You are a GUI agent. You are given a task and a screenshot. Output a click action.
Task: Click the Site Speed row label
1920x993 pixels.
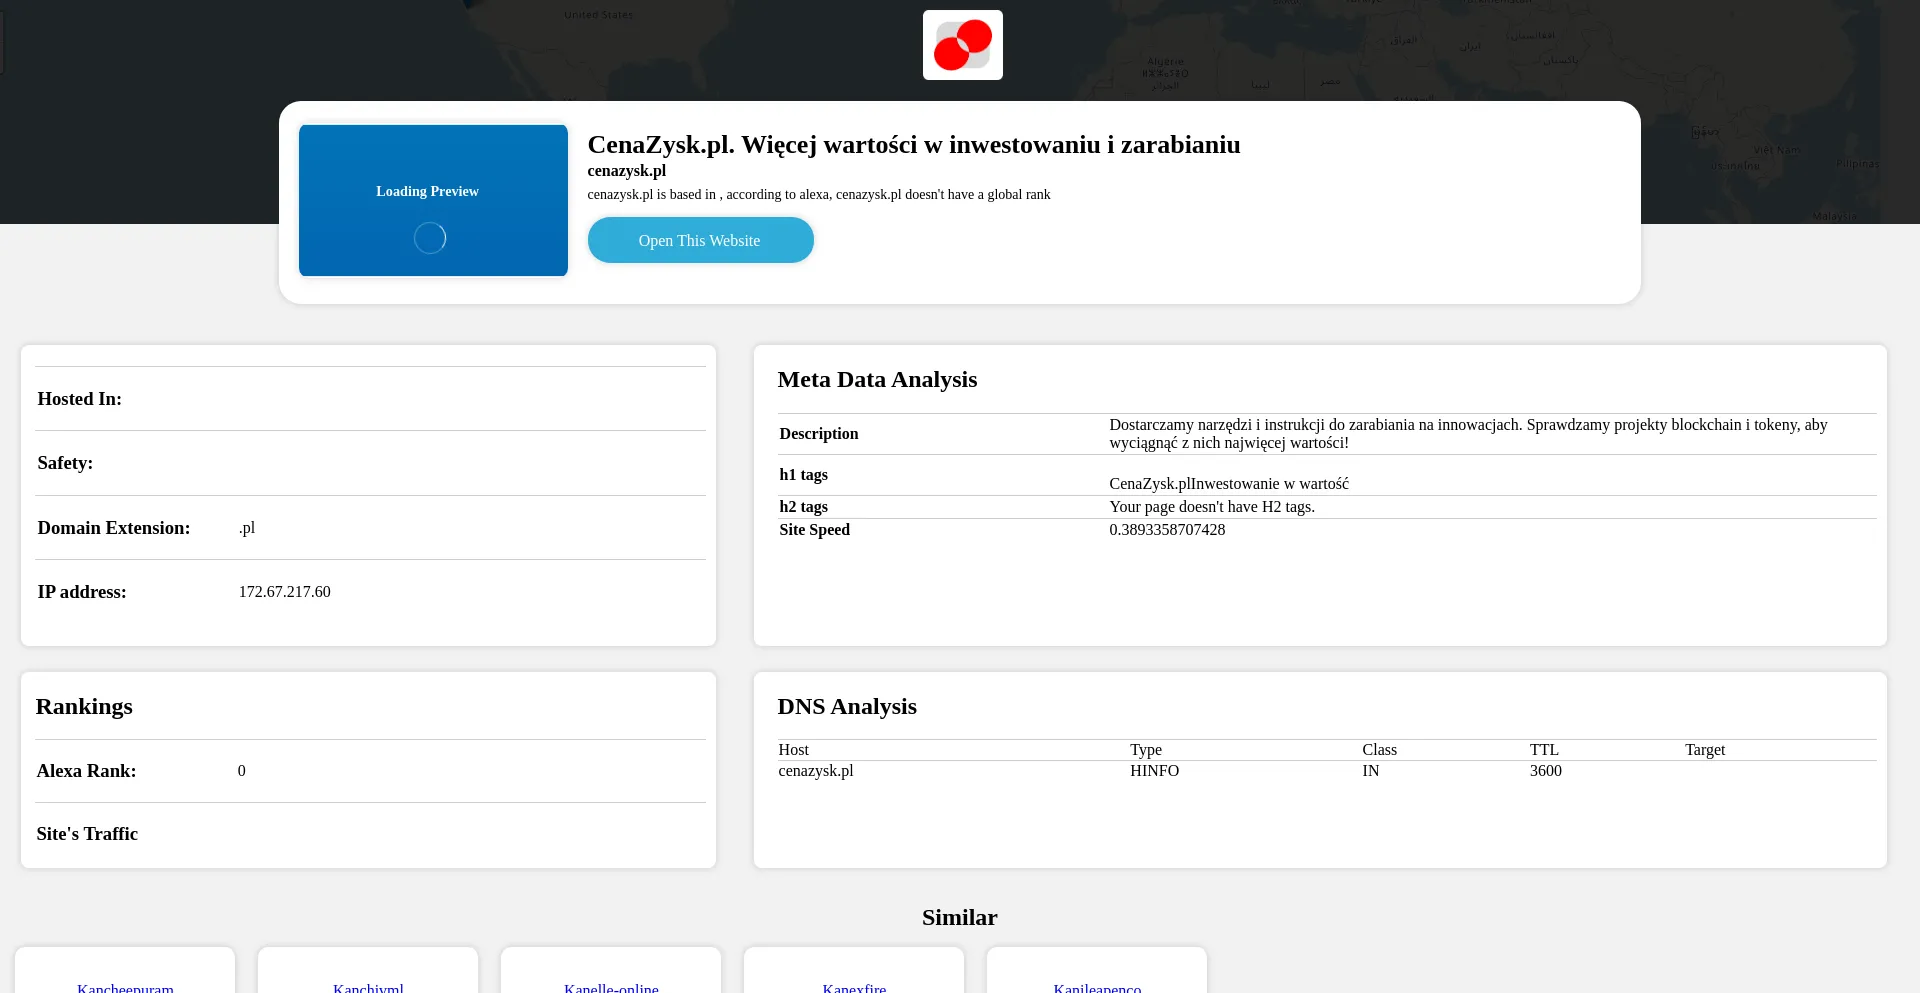coord(814,530)
